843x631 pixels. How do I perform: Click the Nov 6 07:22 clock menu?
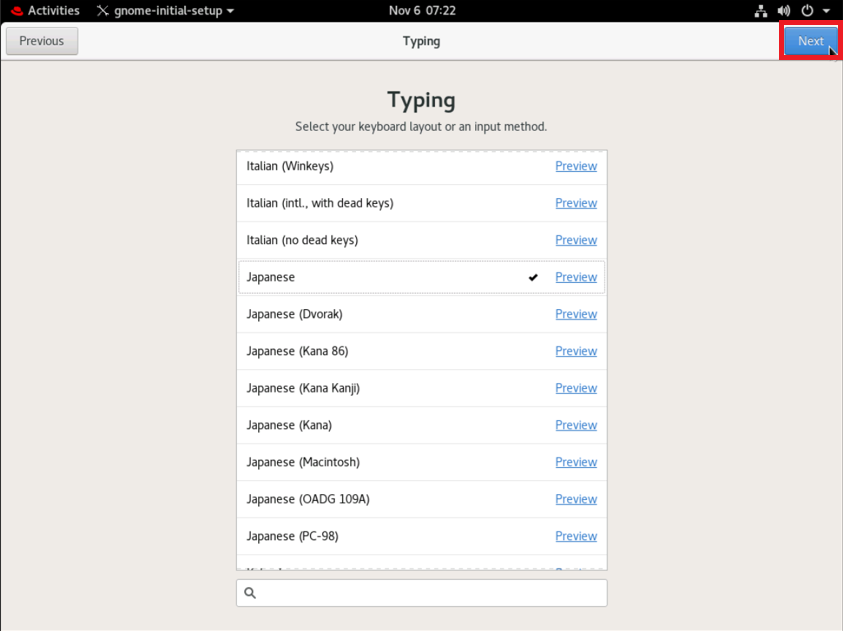click(x=421, y=11)
